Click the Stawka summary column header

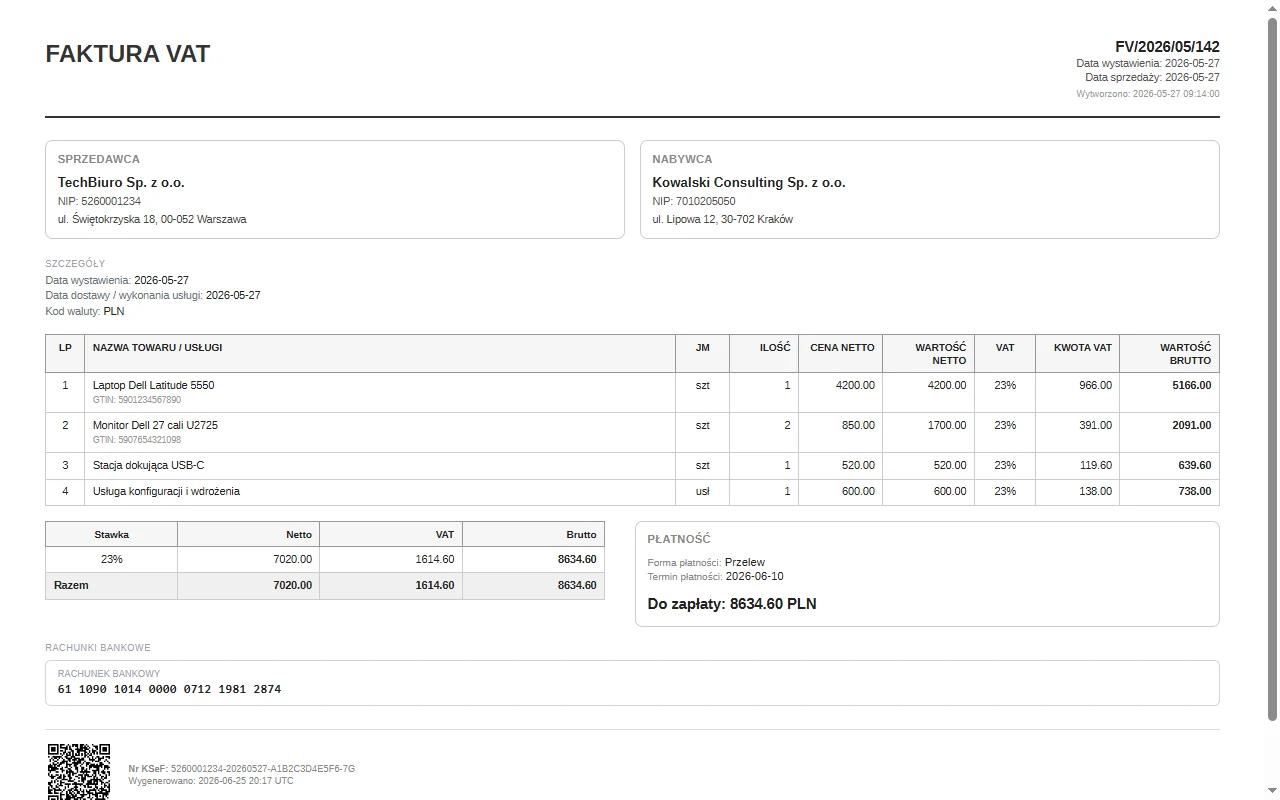[112, 534]
